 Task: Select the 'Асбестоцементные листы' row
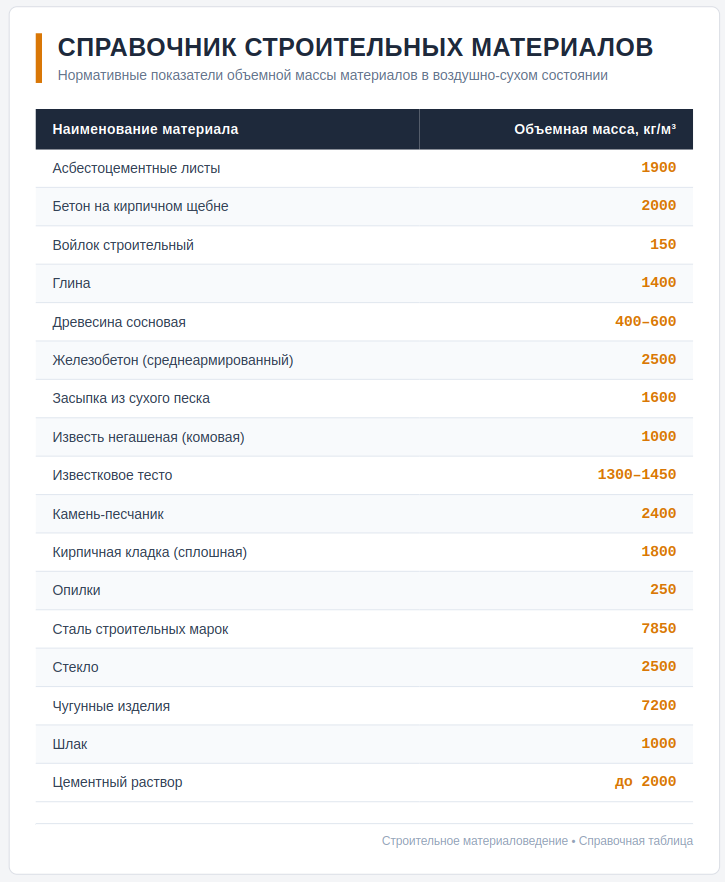[364, 168]
